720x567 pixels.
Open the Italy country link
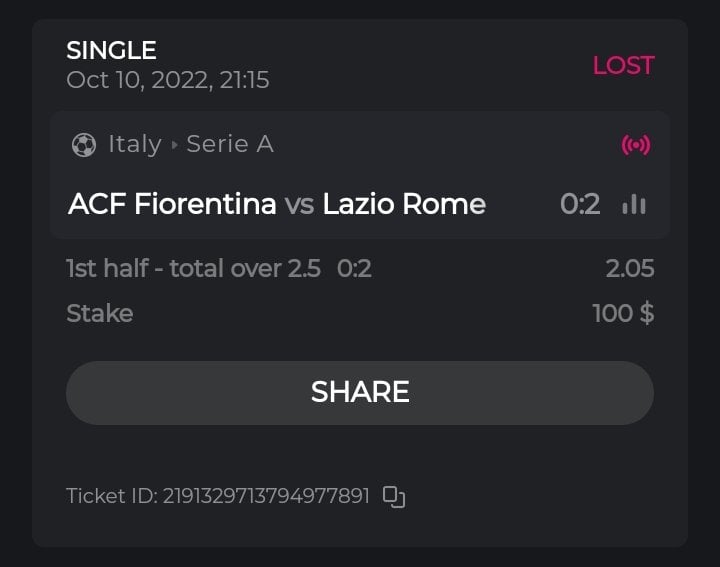[x=135, y=144]
